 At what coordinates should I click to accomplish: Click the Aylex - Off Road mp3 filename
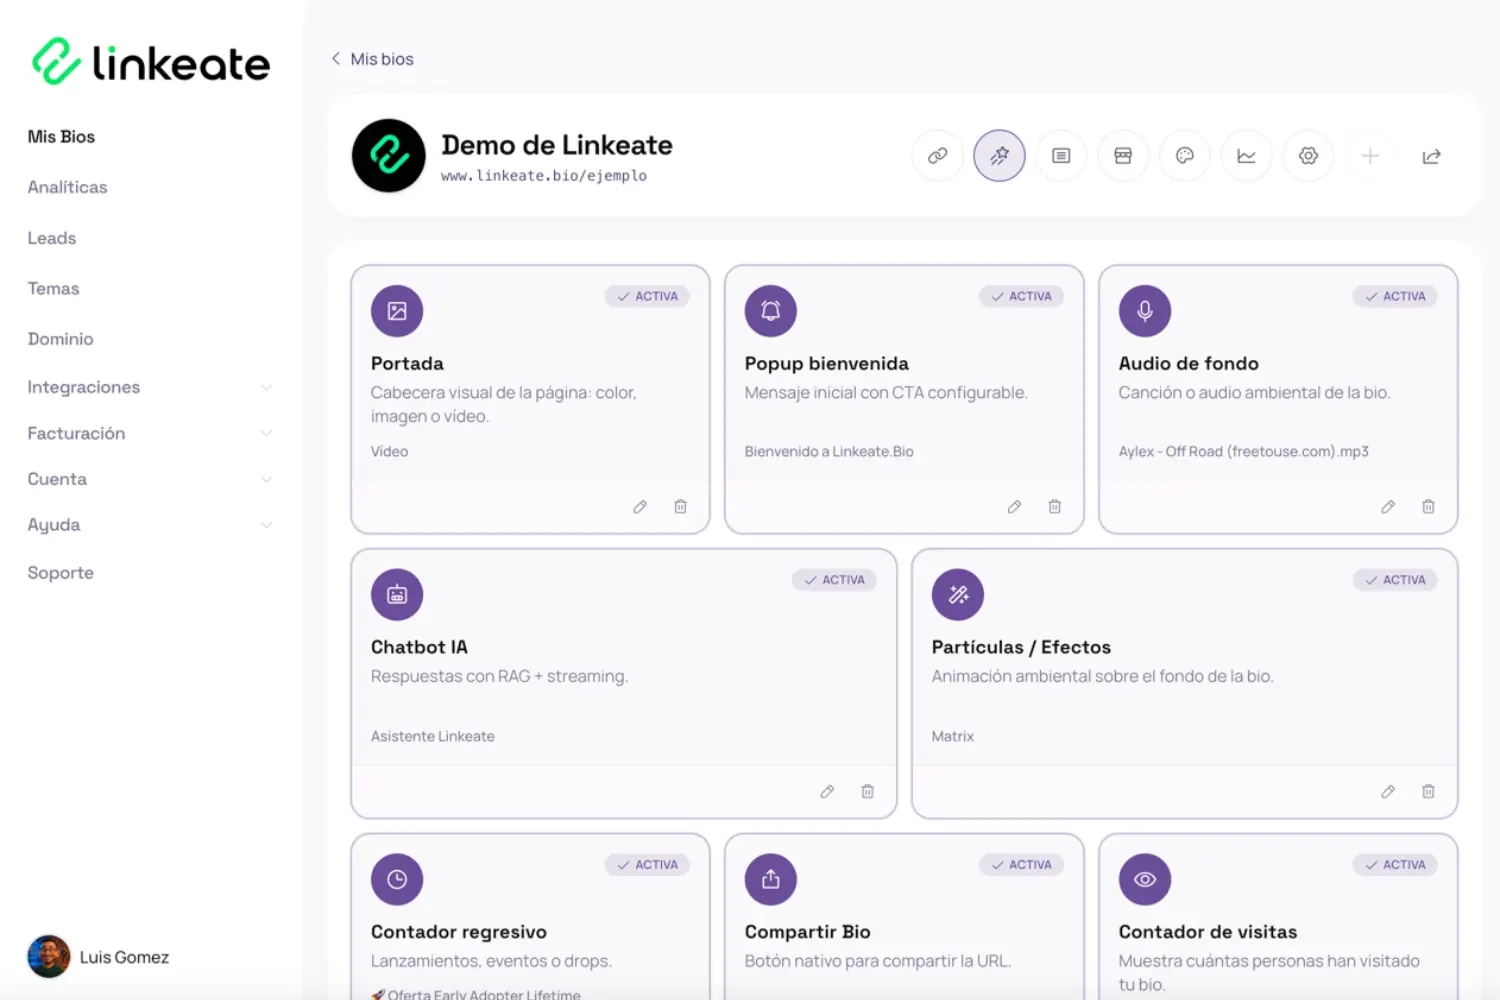tap(1244, 452)
